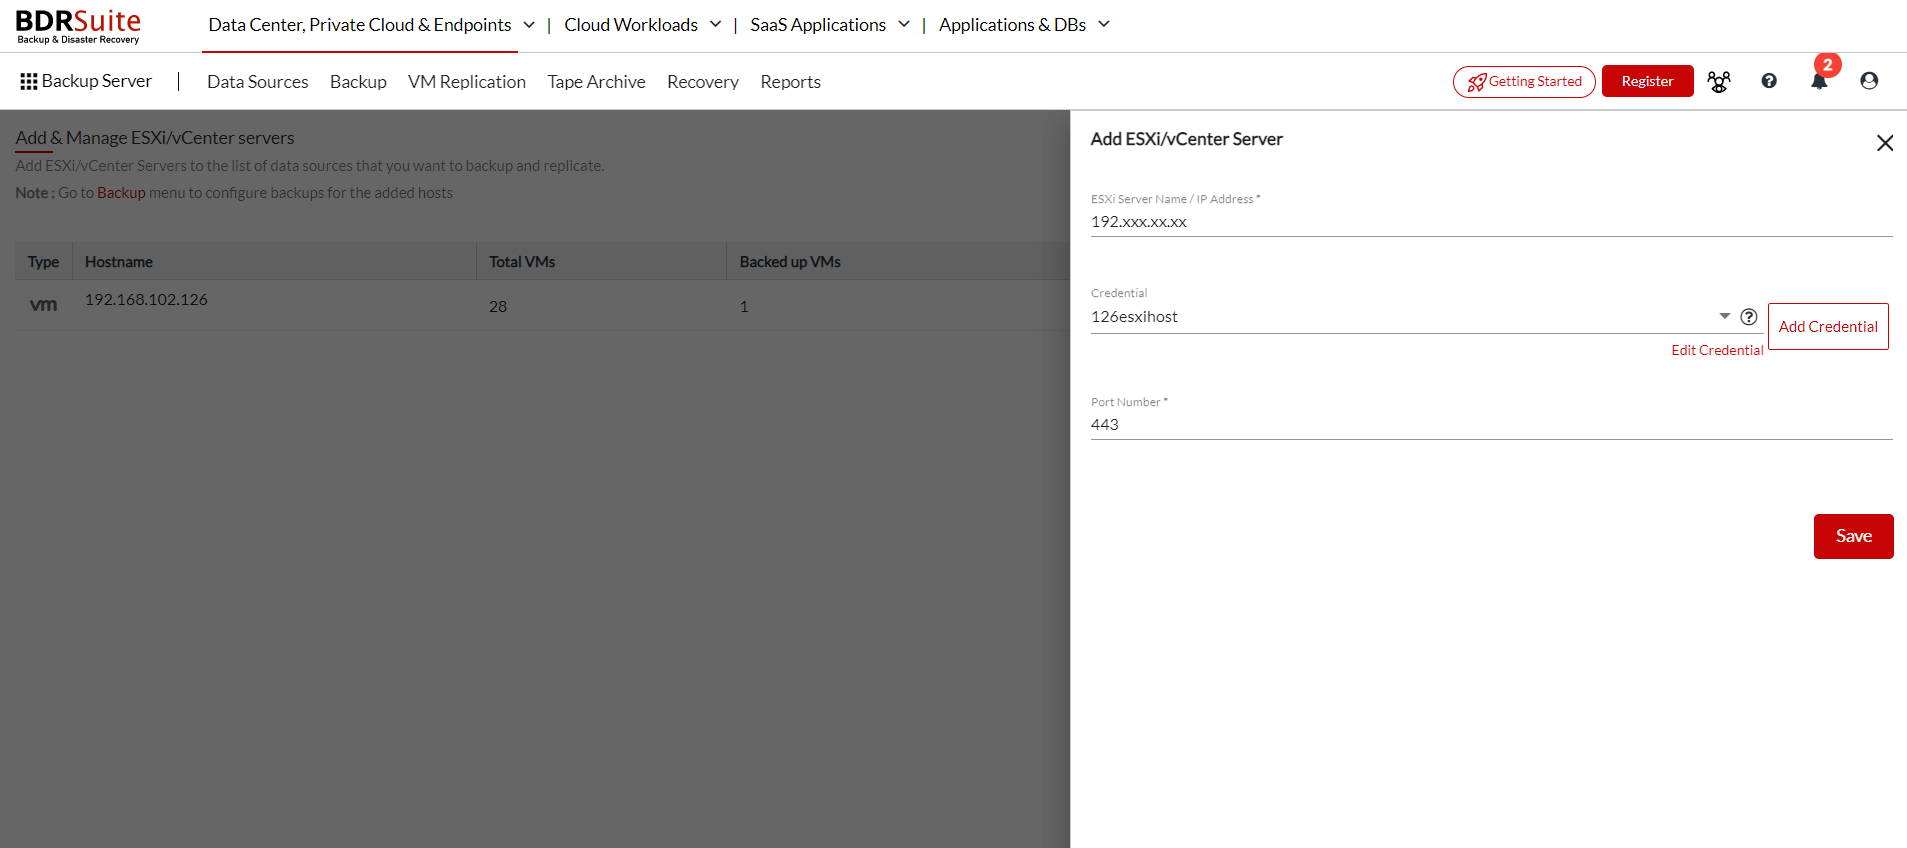Open the Backup Server grid menu icon

click(29, 81)
